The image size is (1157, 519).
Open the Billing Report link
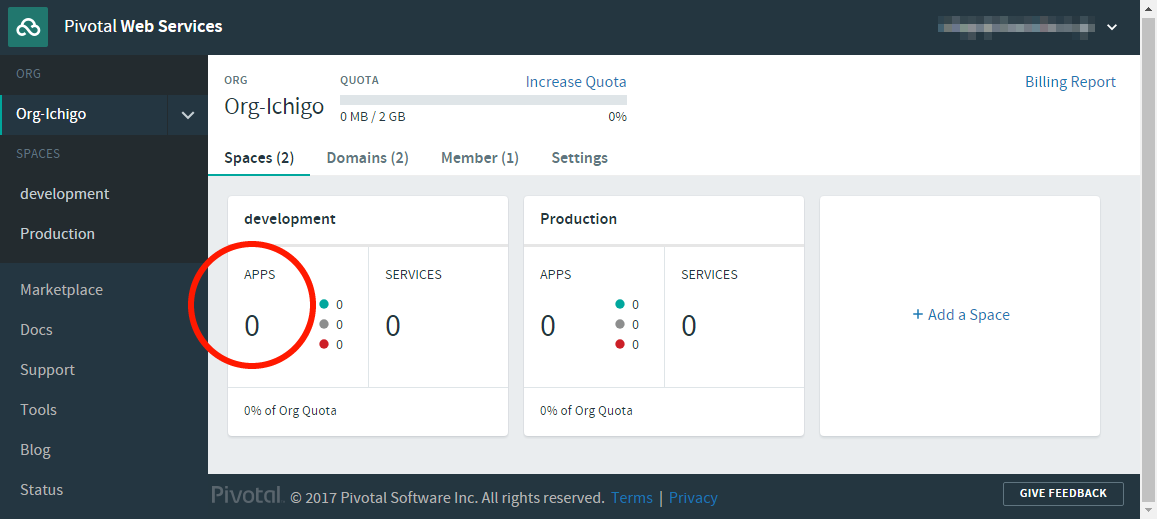1070,82
